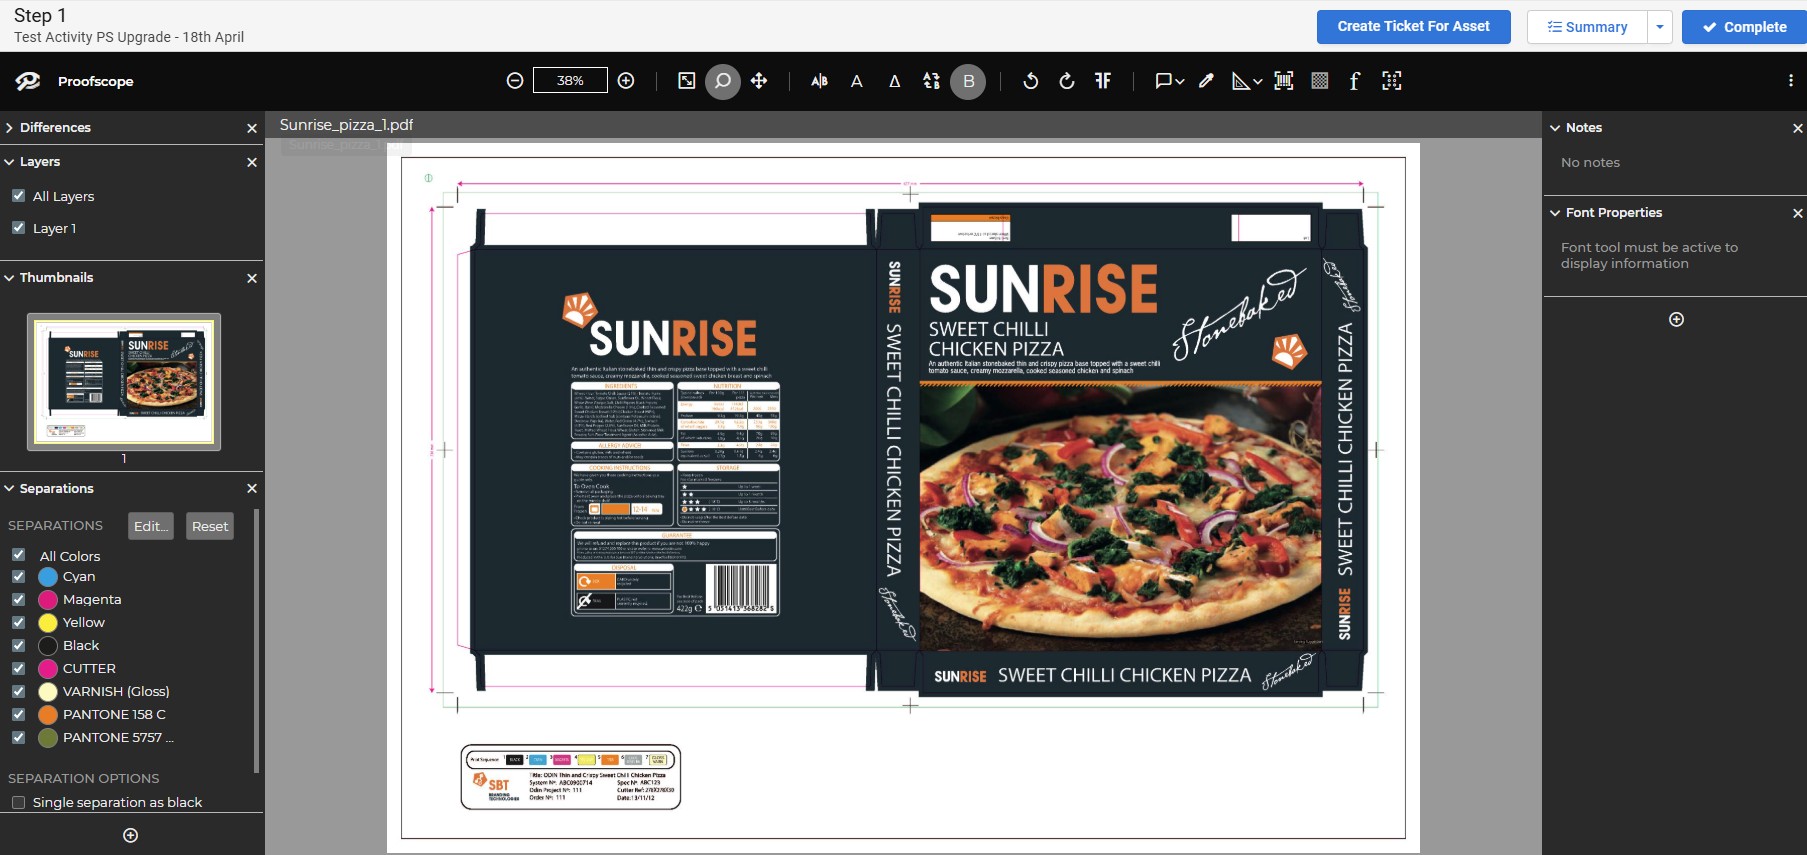Collapse the Thumbnails panel
1807x855 pixels.
tap(9, 278)
